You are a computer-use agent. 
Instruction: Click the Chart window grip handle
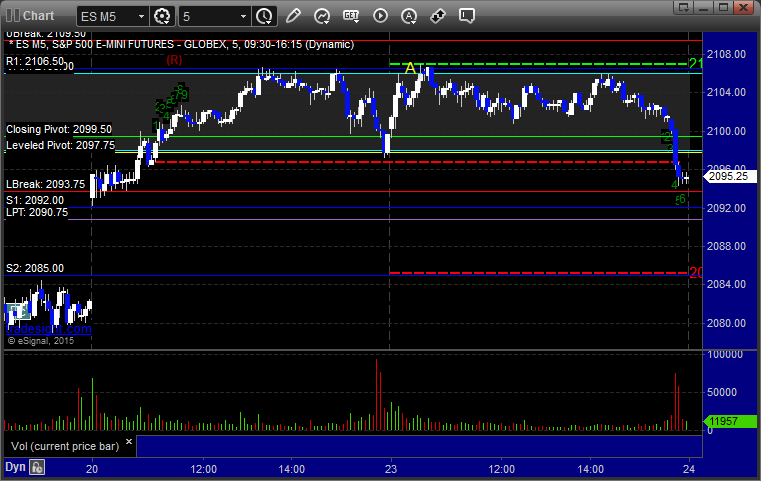click(x=13, y=16)
